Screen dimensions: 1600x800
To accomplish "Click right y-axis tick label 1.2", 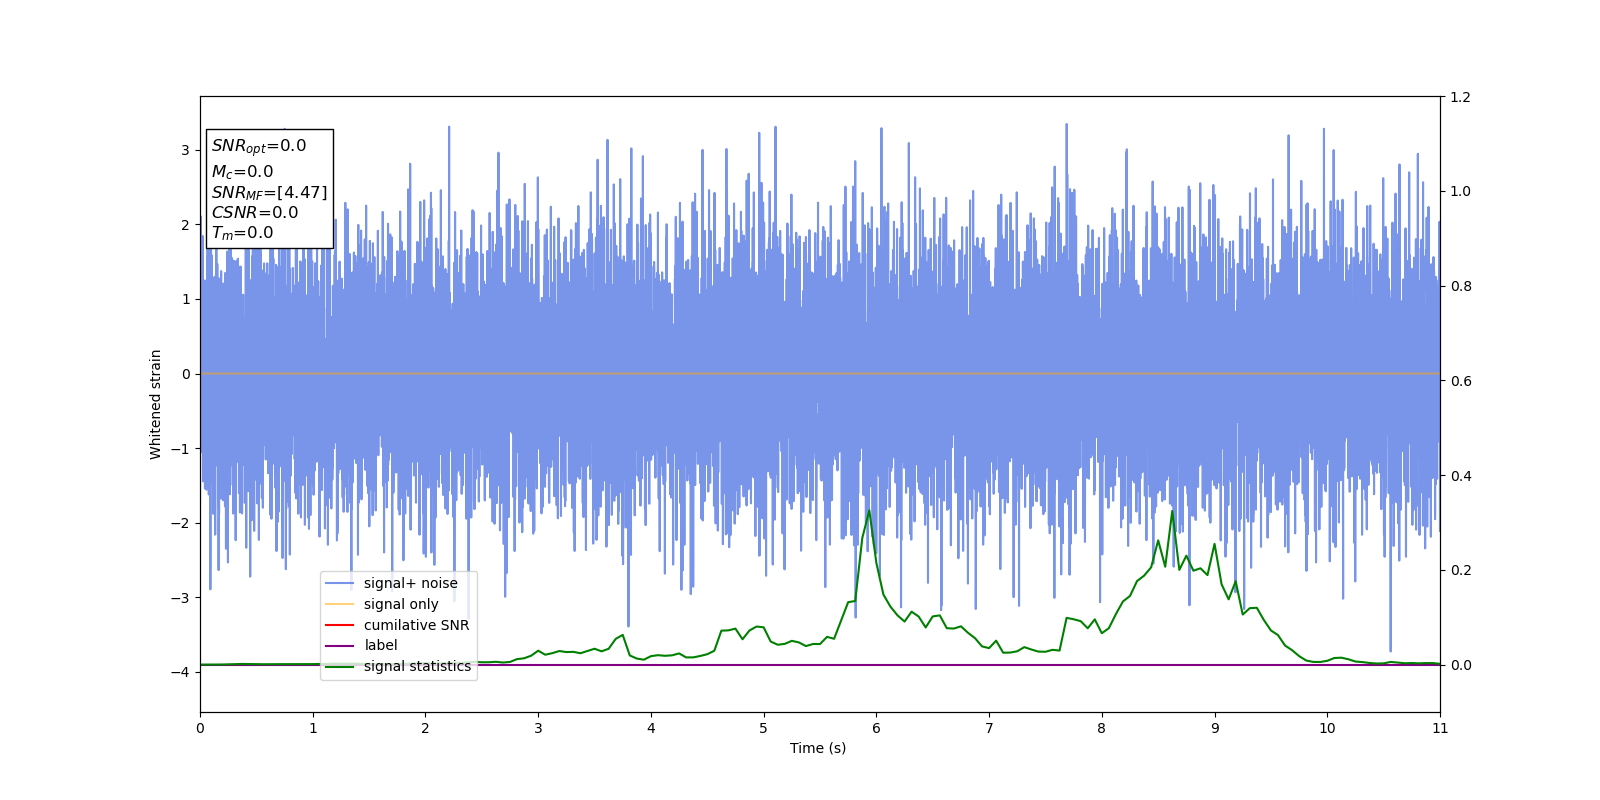I will (x=1460, y=97).
